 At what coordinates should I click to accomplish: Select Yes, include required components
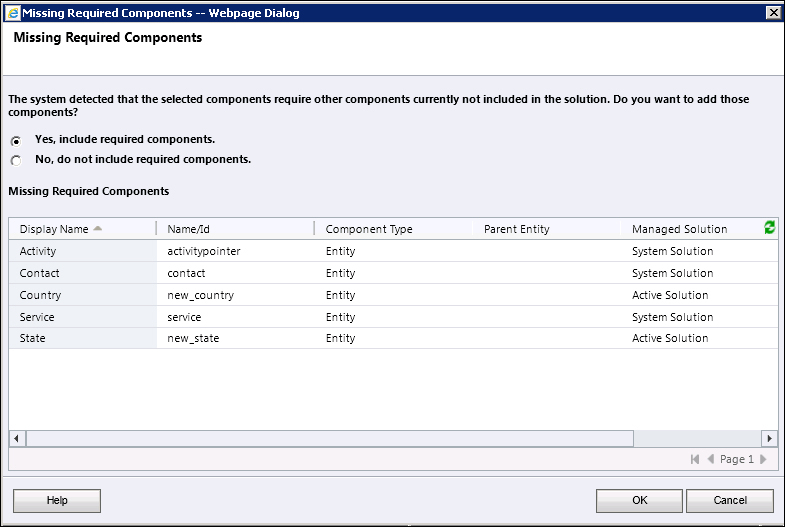coord(16,141)
